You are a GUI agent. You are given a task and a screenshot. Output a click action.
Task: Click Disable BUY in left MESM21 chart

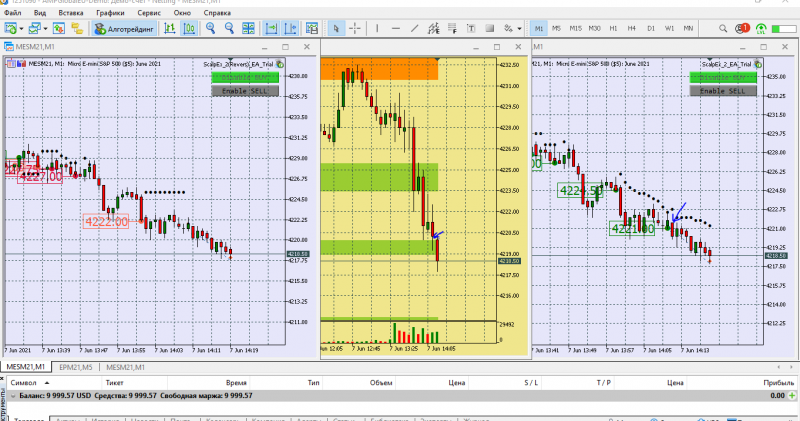pyautogui.click(x=245, y=78)
